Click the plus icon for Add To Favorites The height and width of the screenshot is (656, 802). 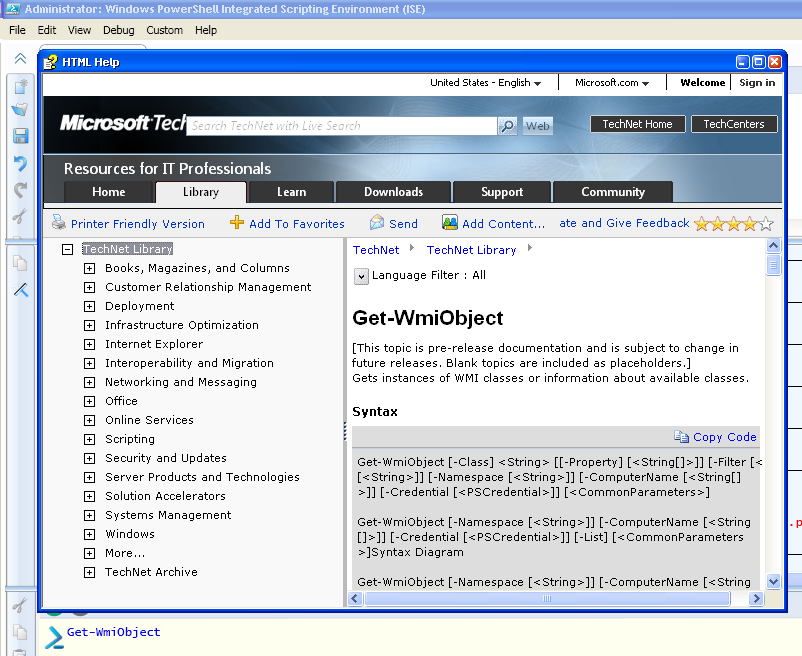(x=237, y=222)
